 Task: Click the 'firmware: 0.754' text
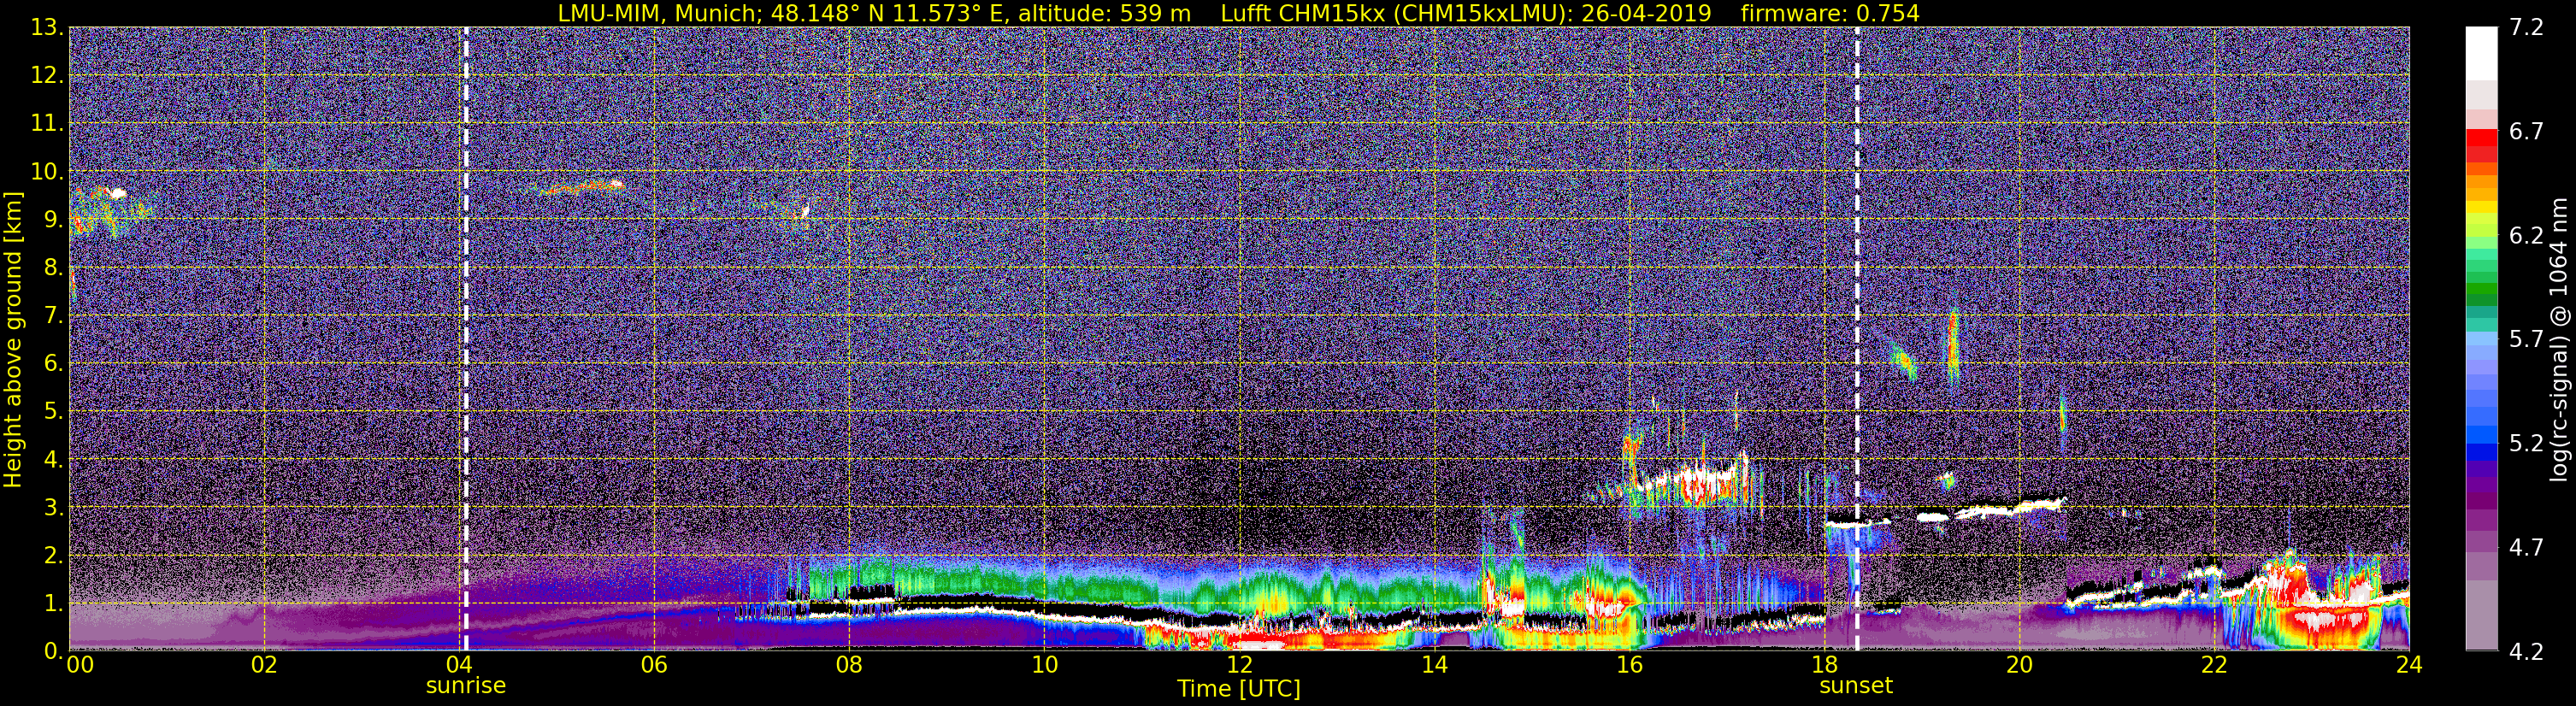1830,13
